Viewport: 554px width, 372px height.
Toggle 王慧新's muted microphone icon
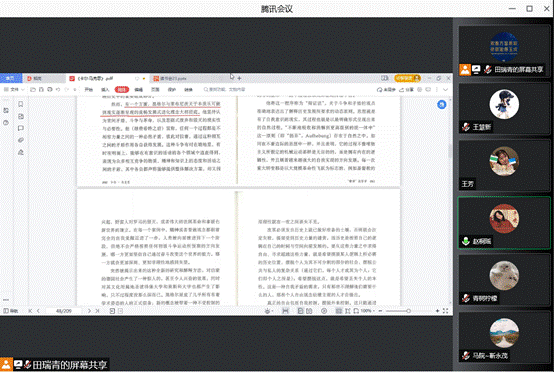pyautogui.click(x=466, y=127)
